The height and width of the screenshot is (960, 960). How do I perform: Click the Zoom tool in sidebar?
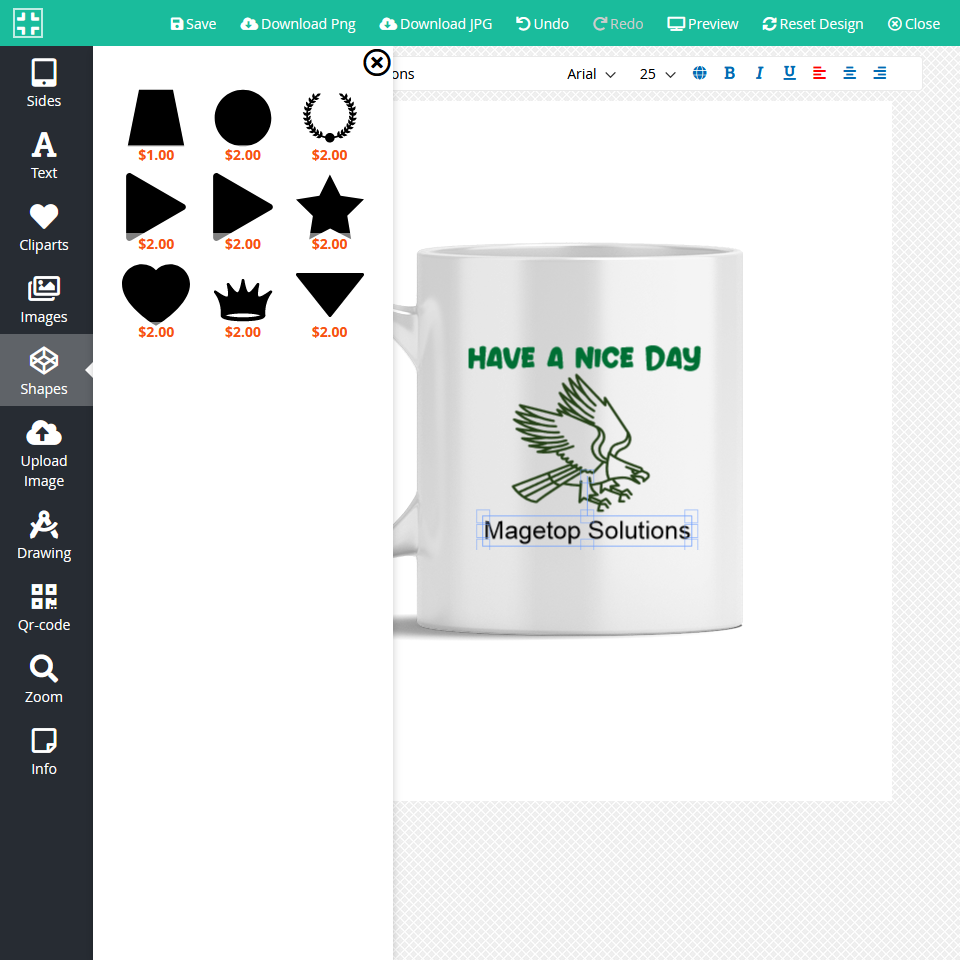click(44, 679)
